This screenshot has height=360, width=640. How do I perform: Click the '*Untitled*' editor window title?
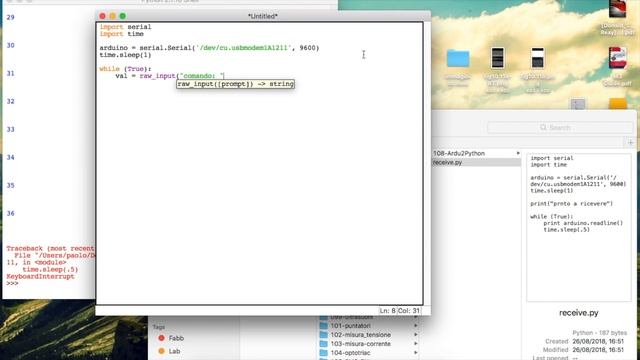(x=263, y=16)
